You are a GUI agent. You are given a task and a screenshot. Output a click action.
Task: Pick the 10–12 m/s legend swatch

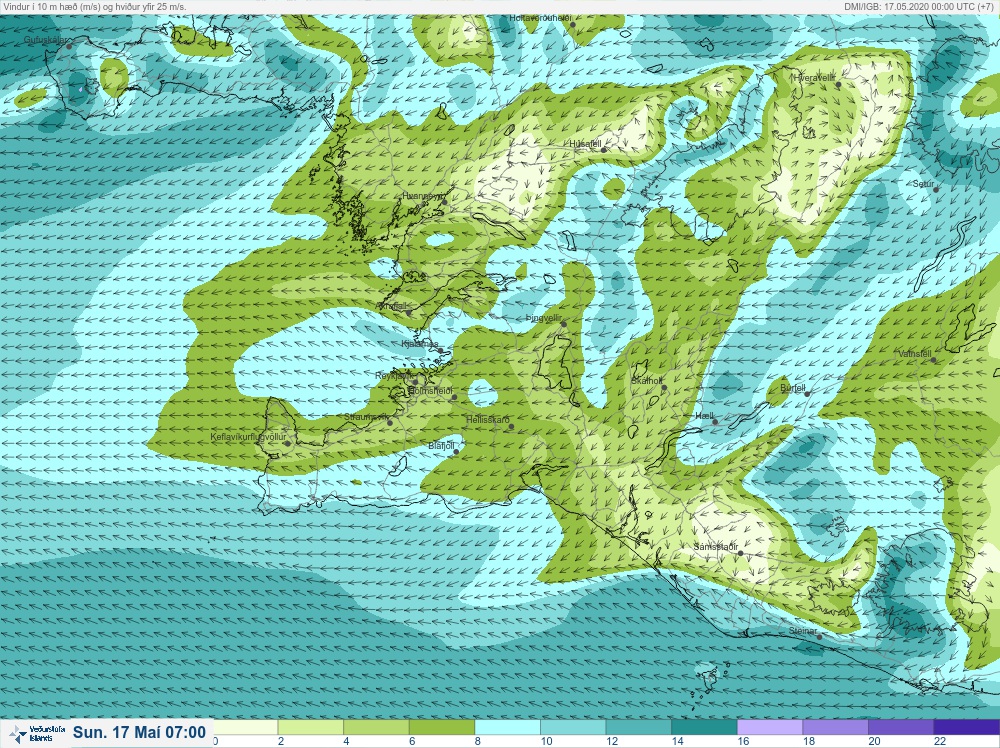click(573, 728)
